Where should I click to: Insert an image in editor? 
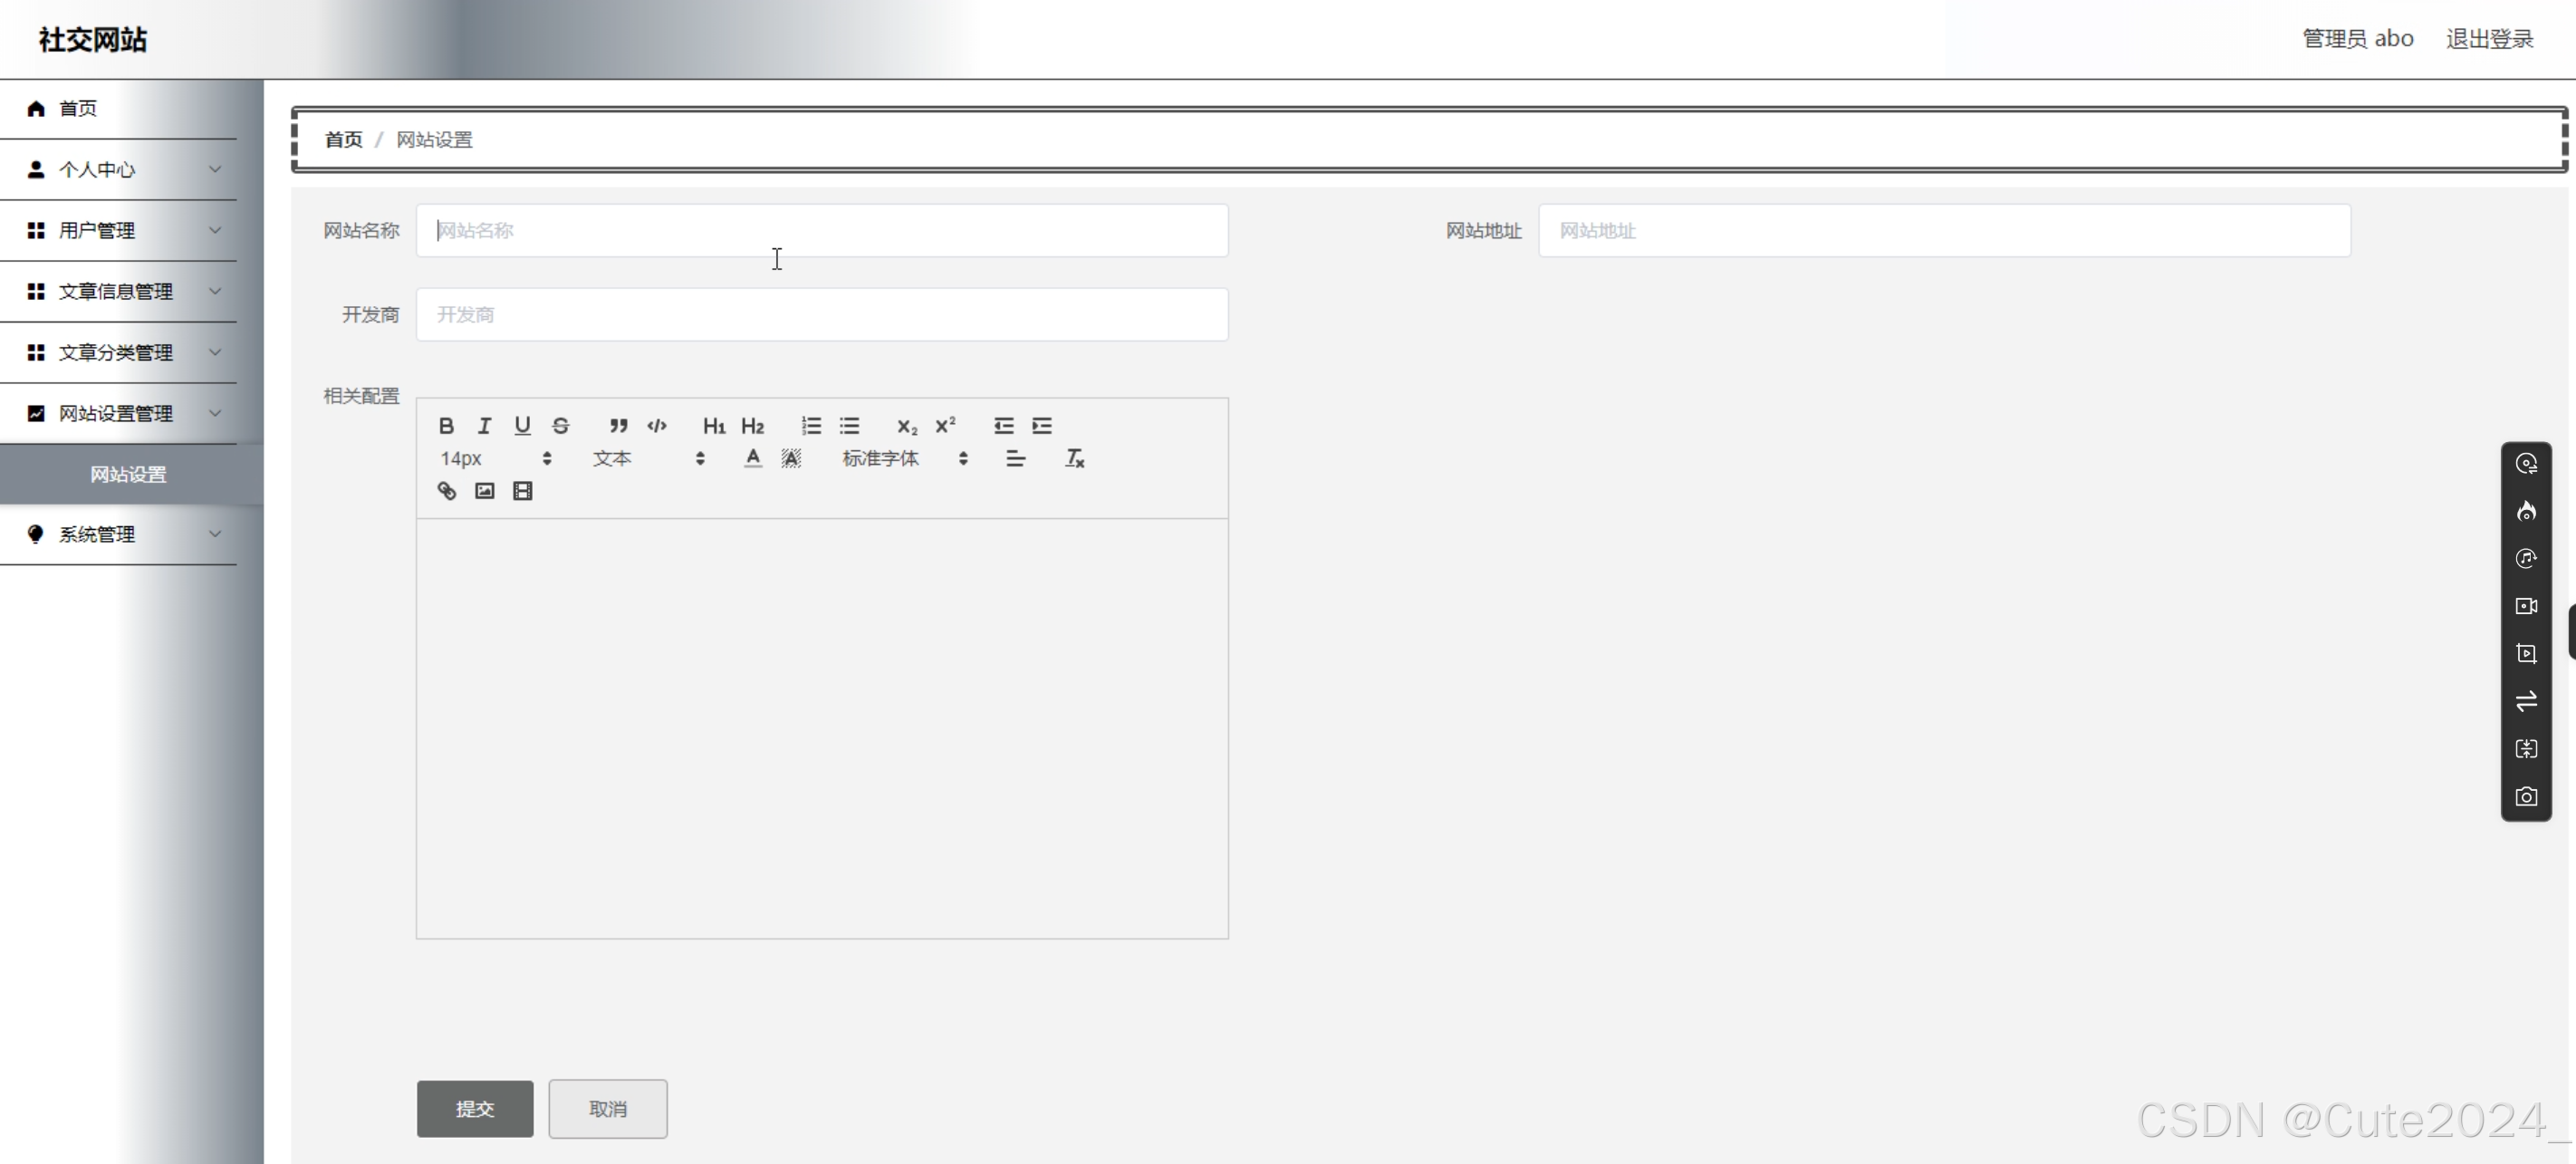pos(484,491)
